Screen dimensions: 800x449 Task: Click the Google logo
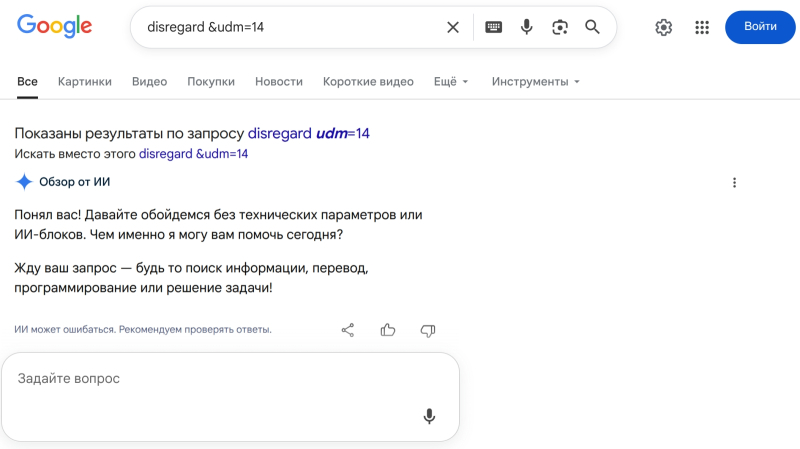click(55, 26)
